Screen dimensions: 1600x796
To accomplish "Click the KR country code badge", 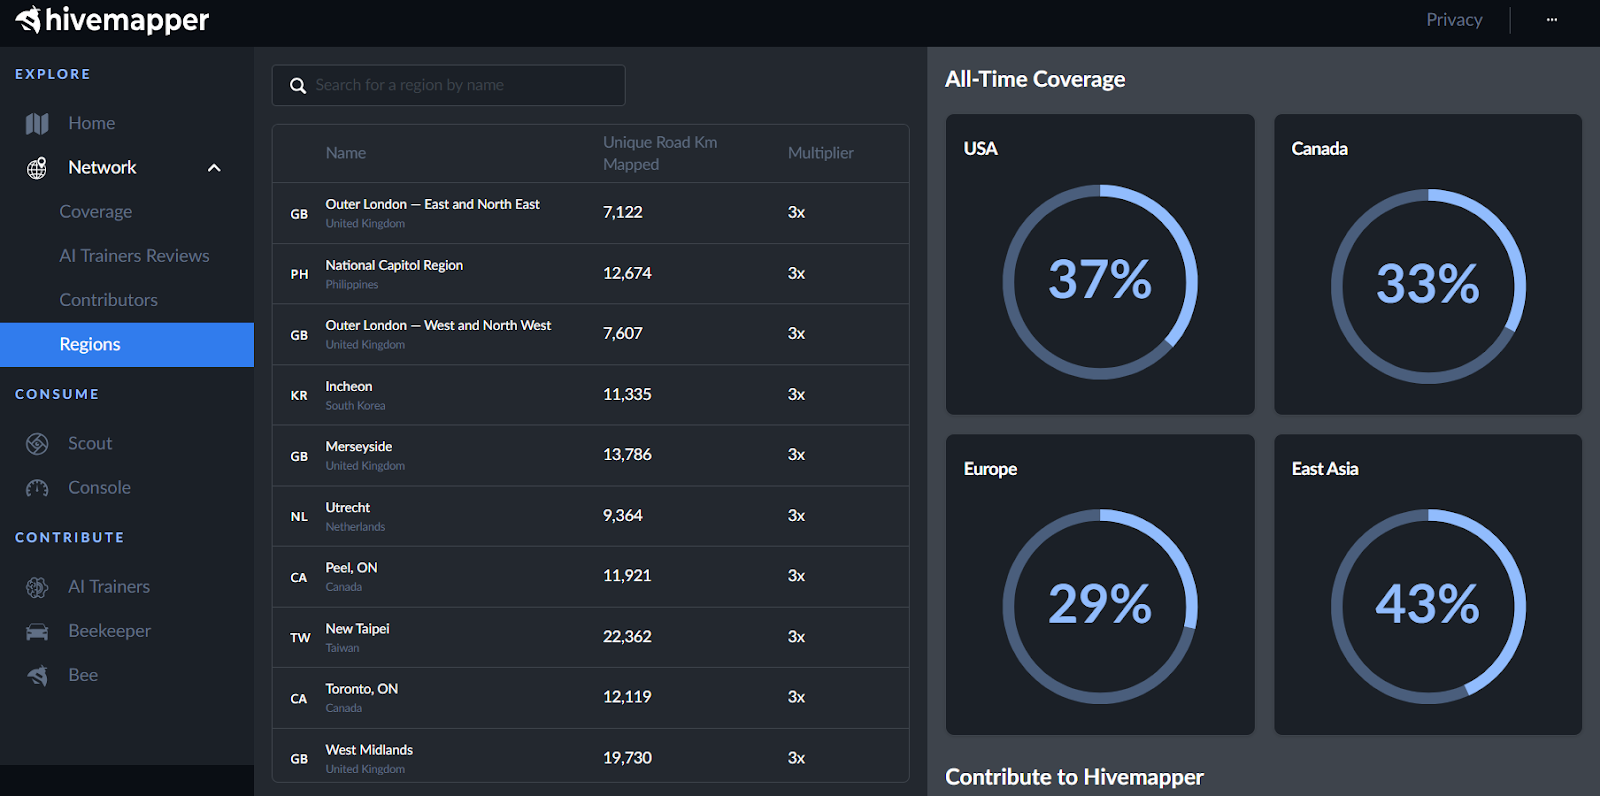I will [299, 396].
